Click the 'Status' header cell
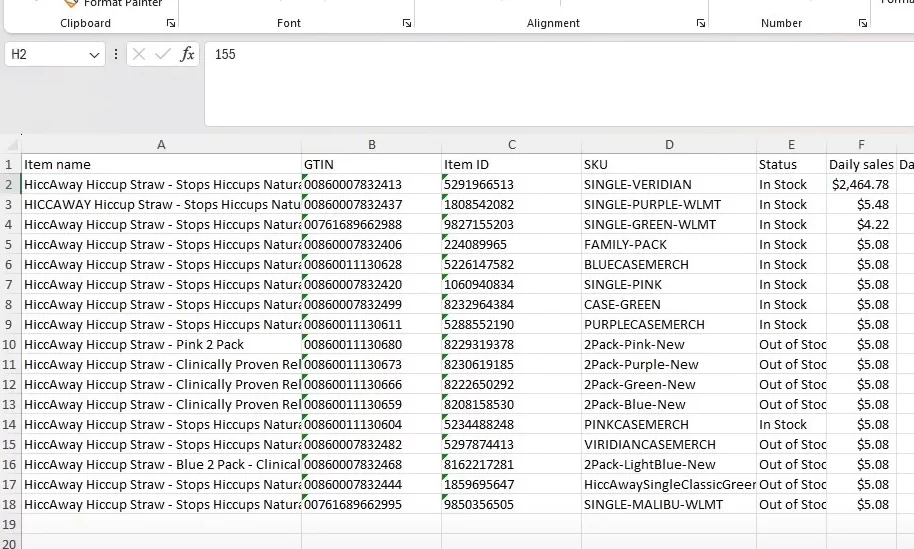 point(791,164)
